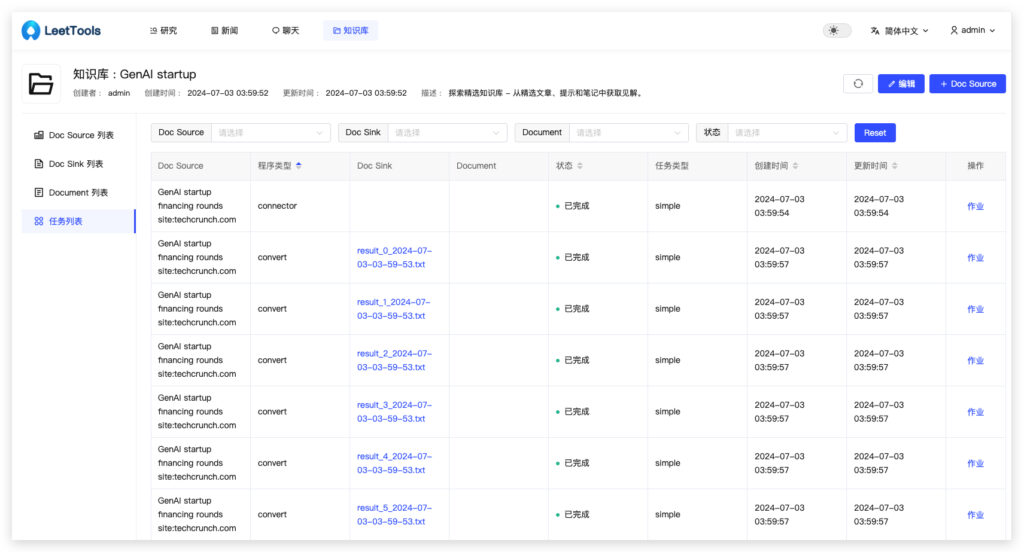This screenshot has width=1024, height=552.
Task: Click 作业 link in the result_2 row
Action: [975, 361]
